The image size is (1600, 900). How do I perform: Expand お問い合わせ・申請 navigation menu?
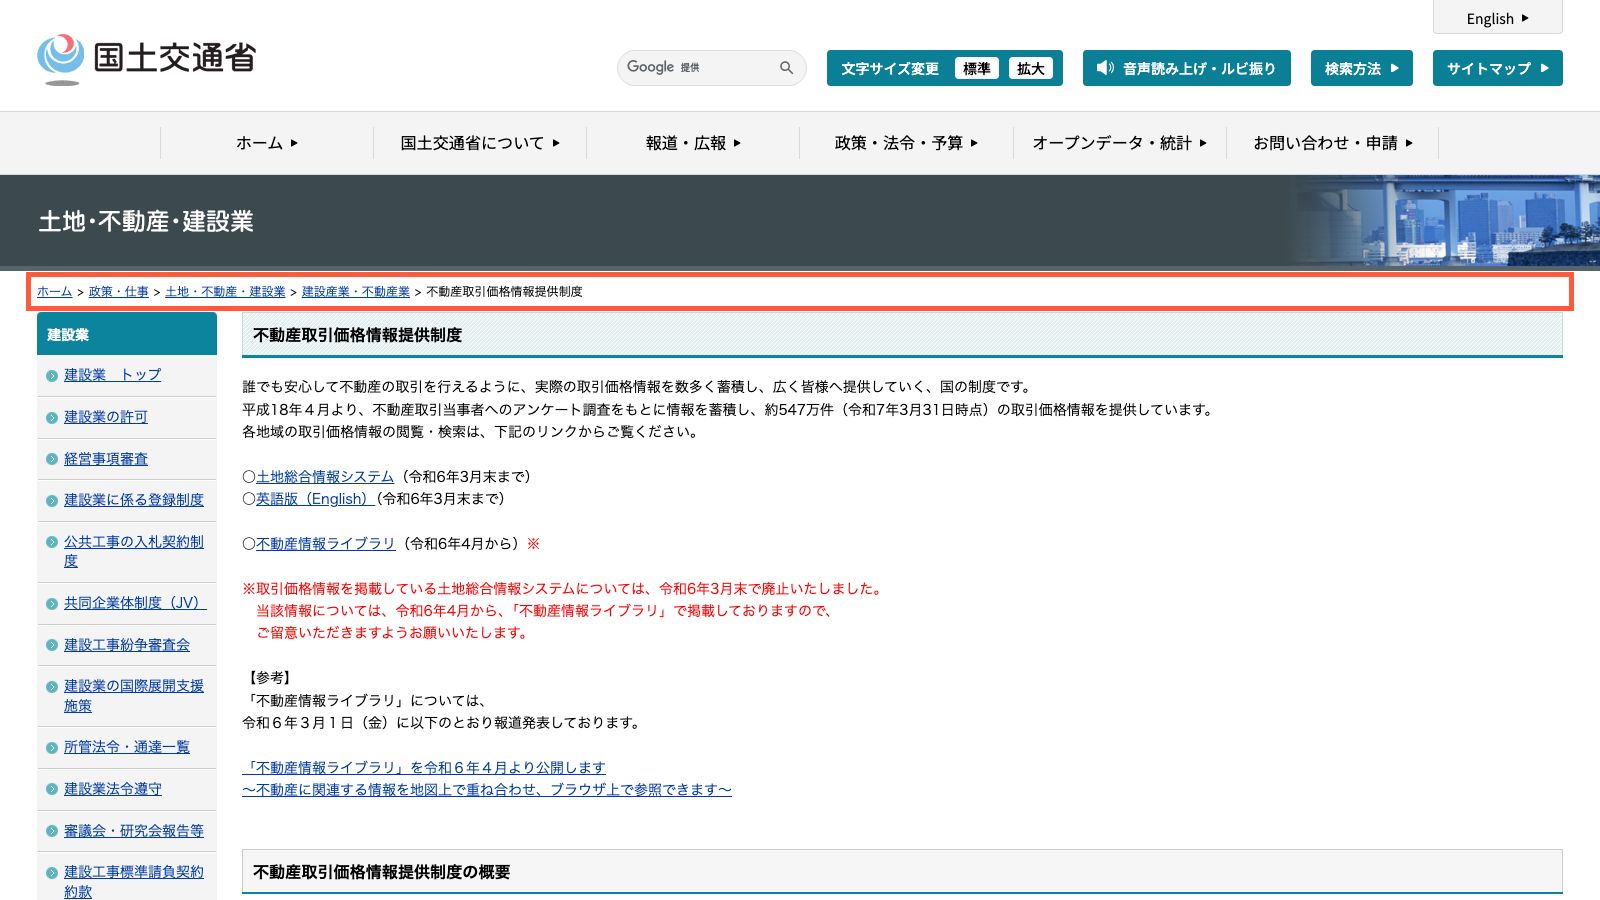[x=1332, y=143]
